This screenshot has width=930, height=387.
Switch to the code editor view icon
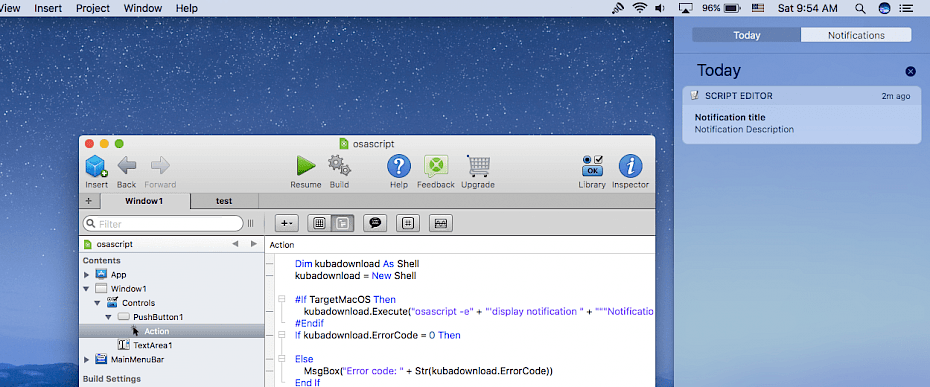(343, 223)
